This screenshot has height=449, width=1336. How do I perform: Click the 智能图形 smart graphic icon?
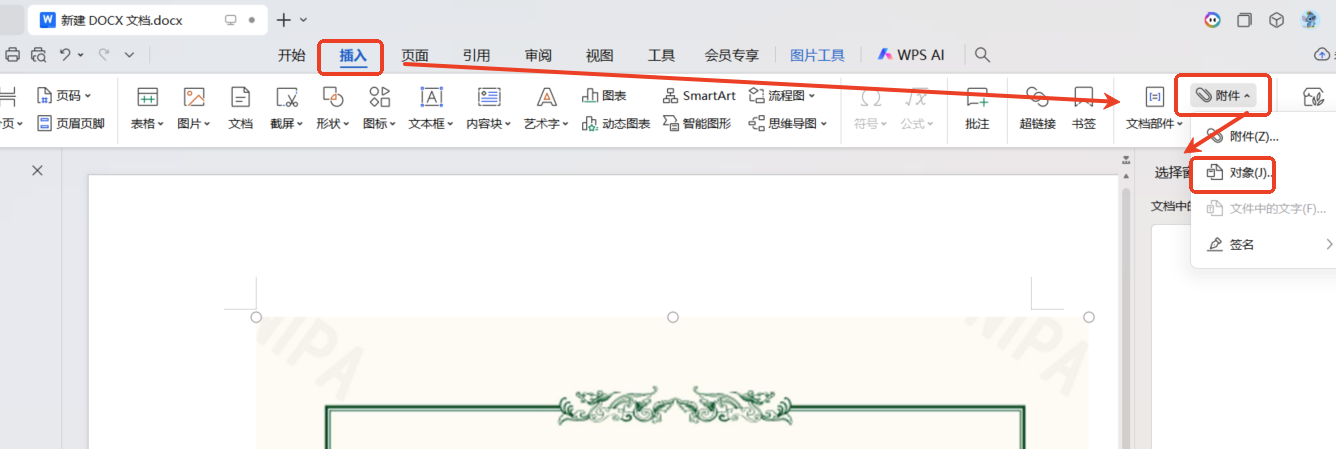[697, 124]
